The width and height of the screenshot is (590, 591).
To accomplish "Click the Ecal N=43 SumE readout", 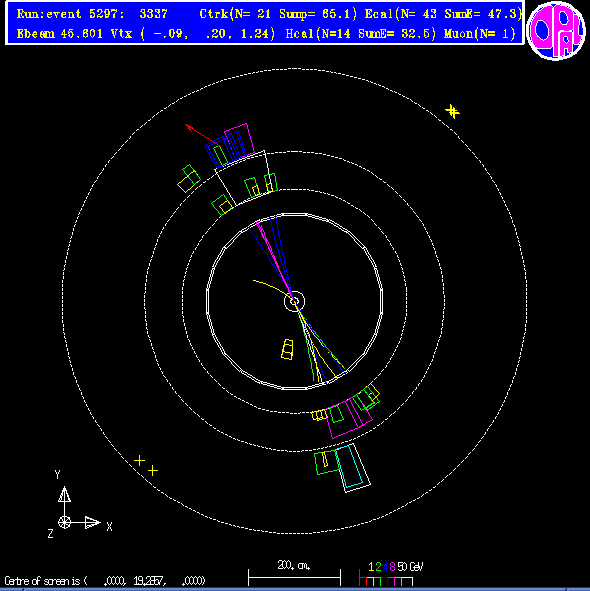I will 443,14.
